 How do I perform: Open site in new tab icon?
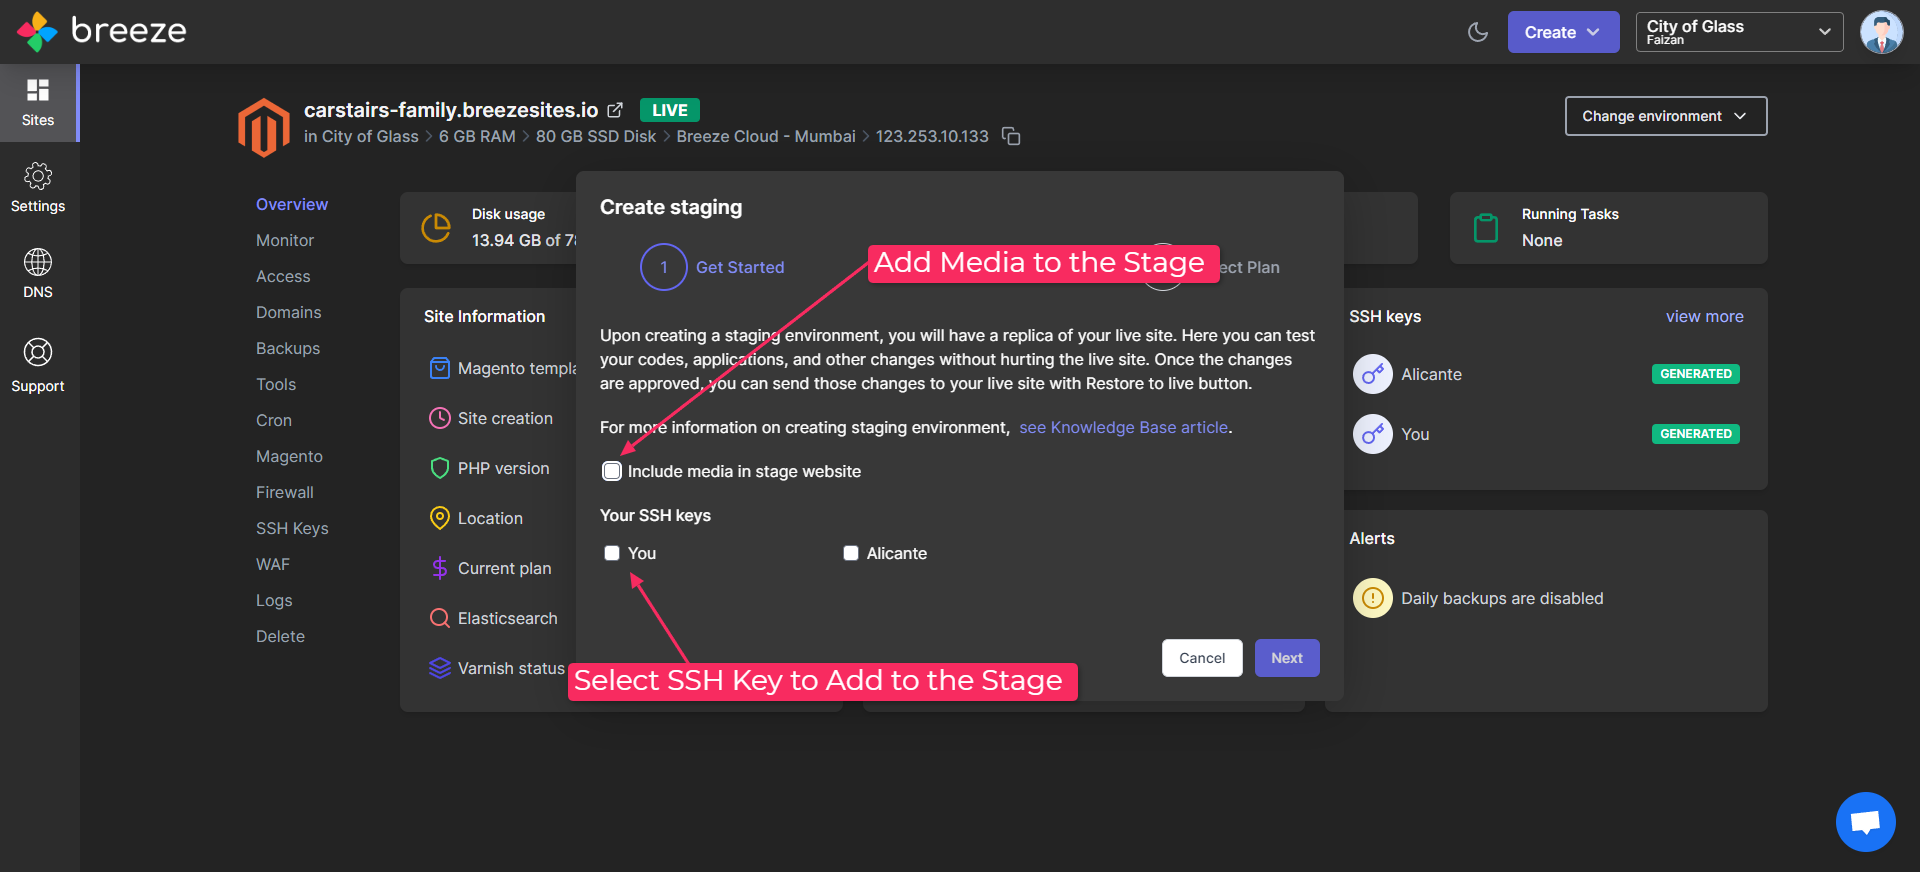coord(615,110)
